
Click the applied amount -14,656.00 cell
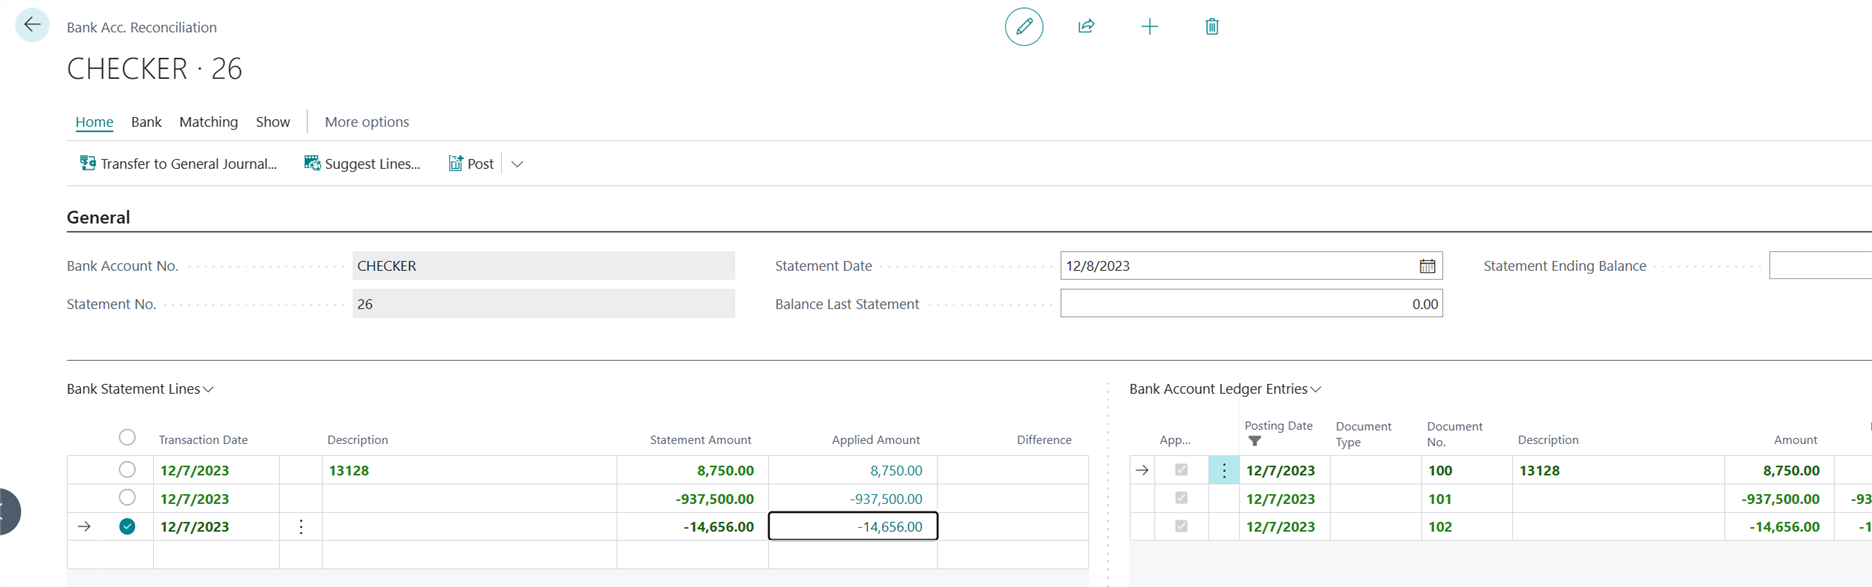click(x=853, y=526)
